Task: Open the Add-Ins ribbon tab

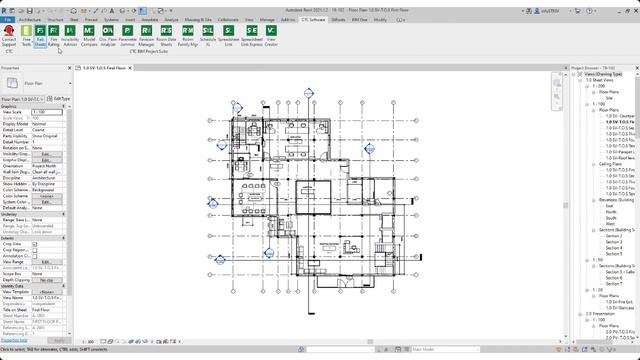Action: point(288,20)
